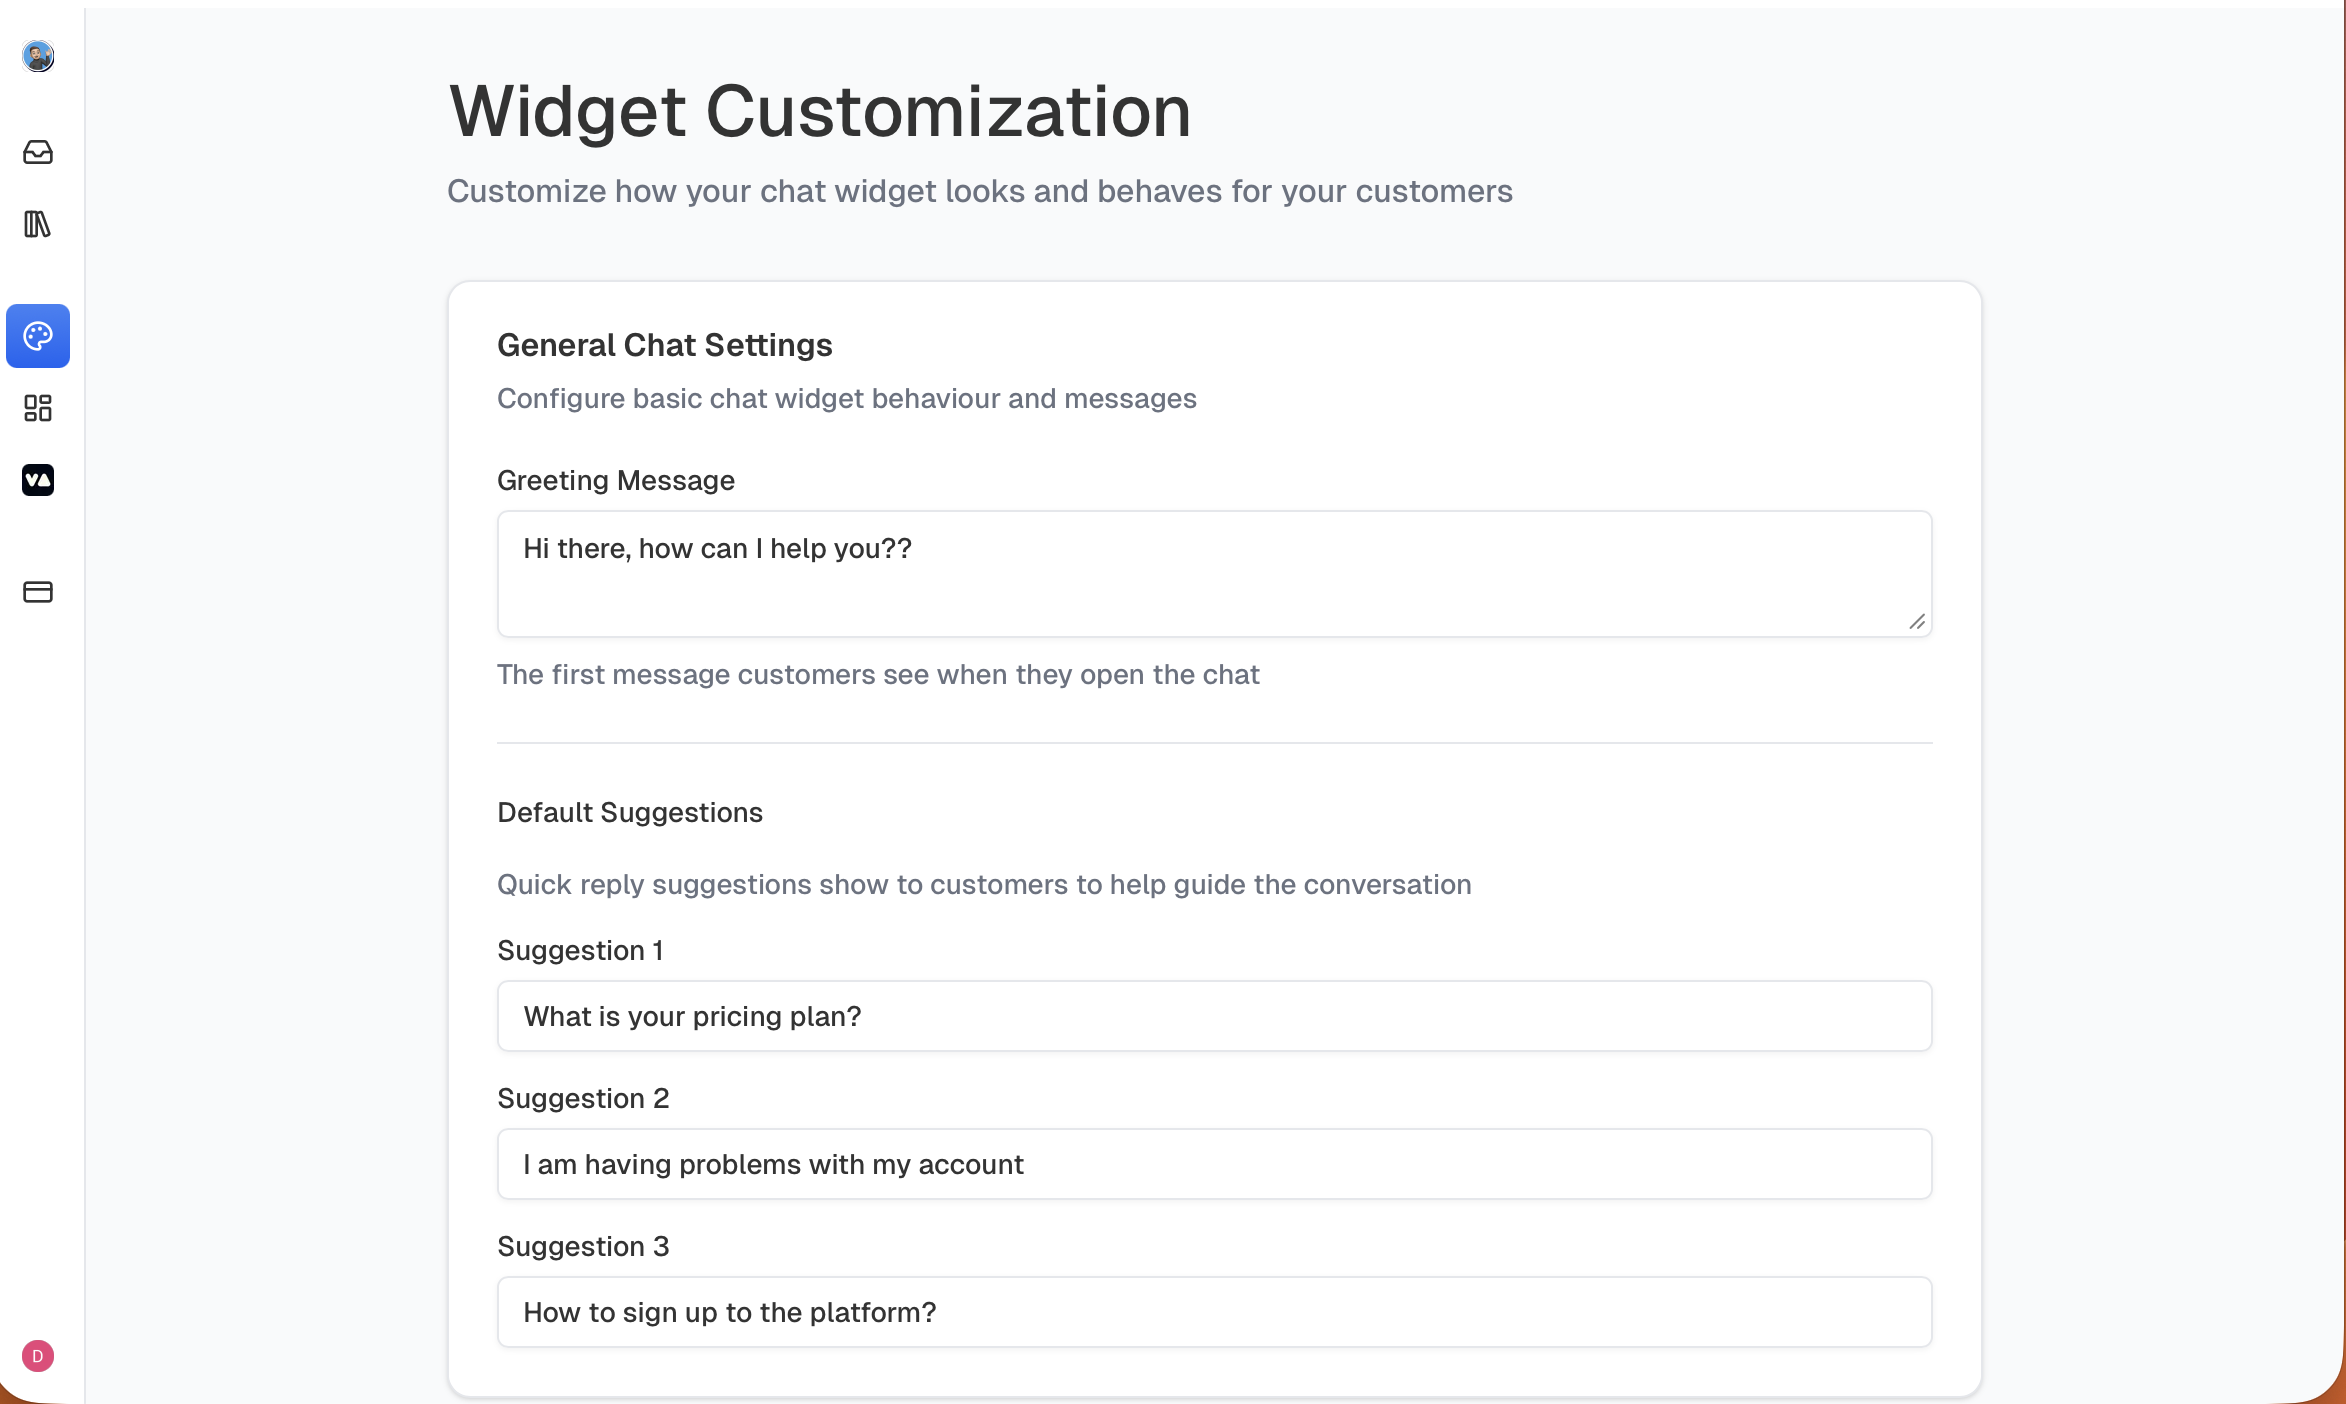Viewport: 2346px width, 1404px height.
Task: Click the Suggestion 1 pricing plan field
Action: (1214, 1016)
